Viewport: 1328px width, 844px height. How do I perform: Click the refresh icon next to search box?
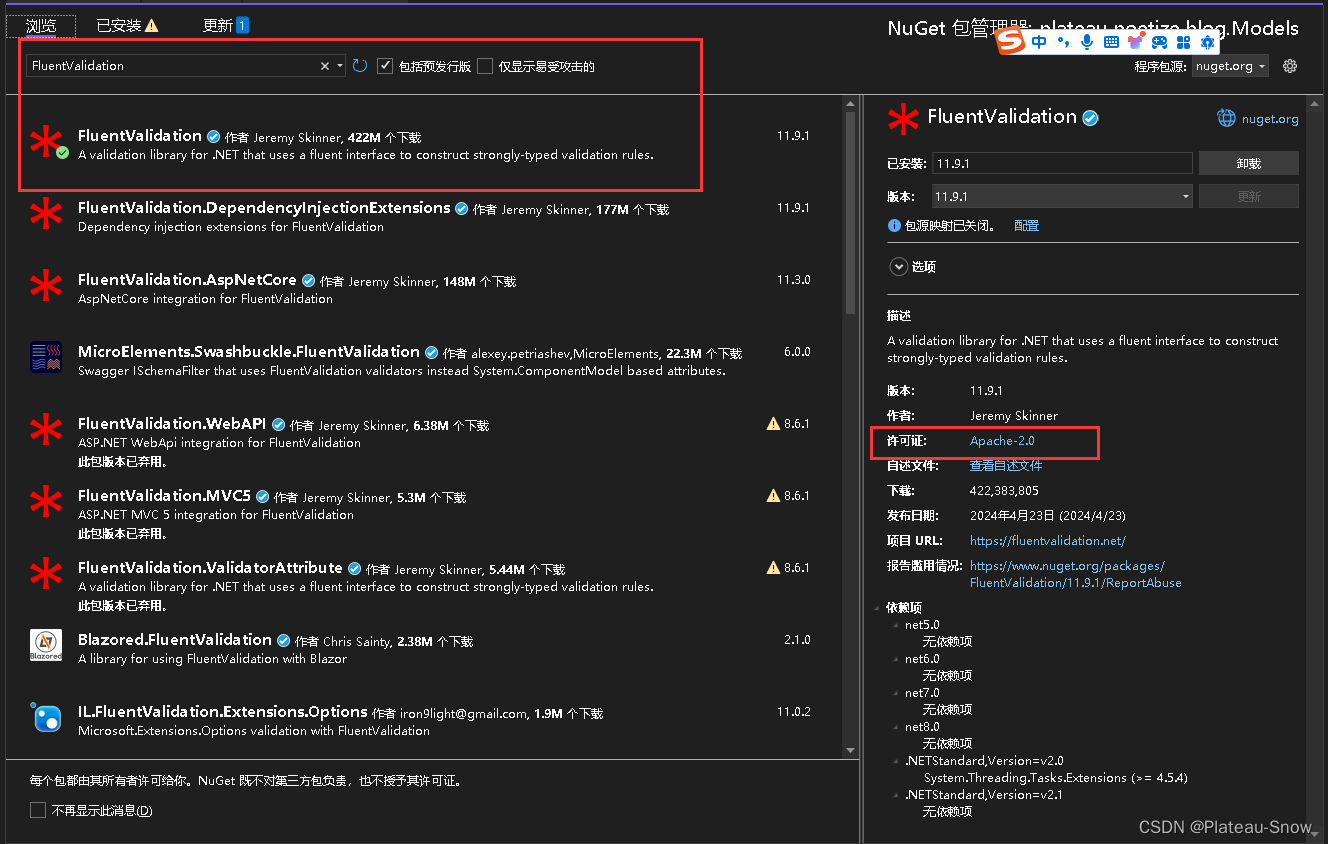point(358,64)
